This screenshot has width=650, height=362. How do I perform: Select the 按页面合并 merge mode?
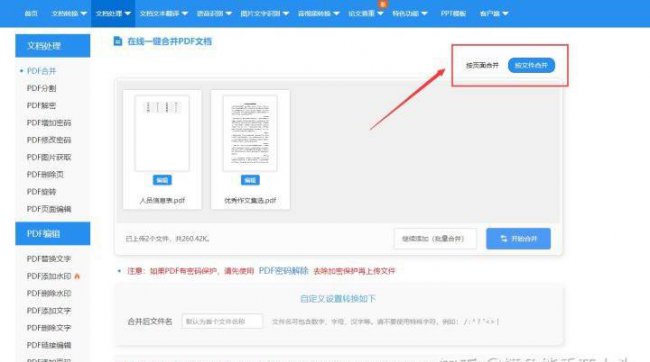pos(482,66)
